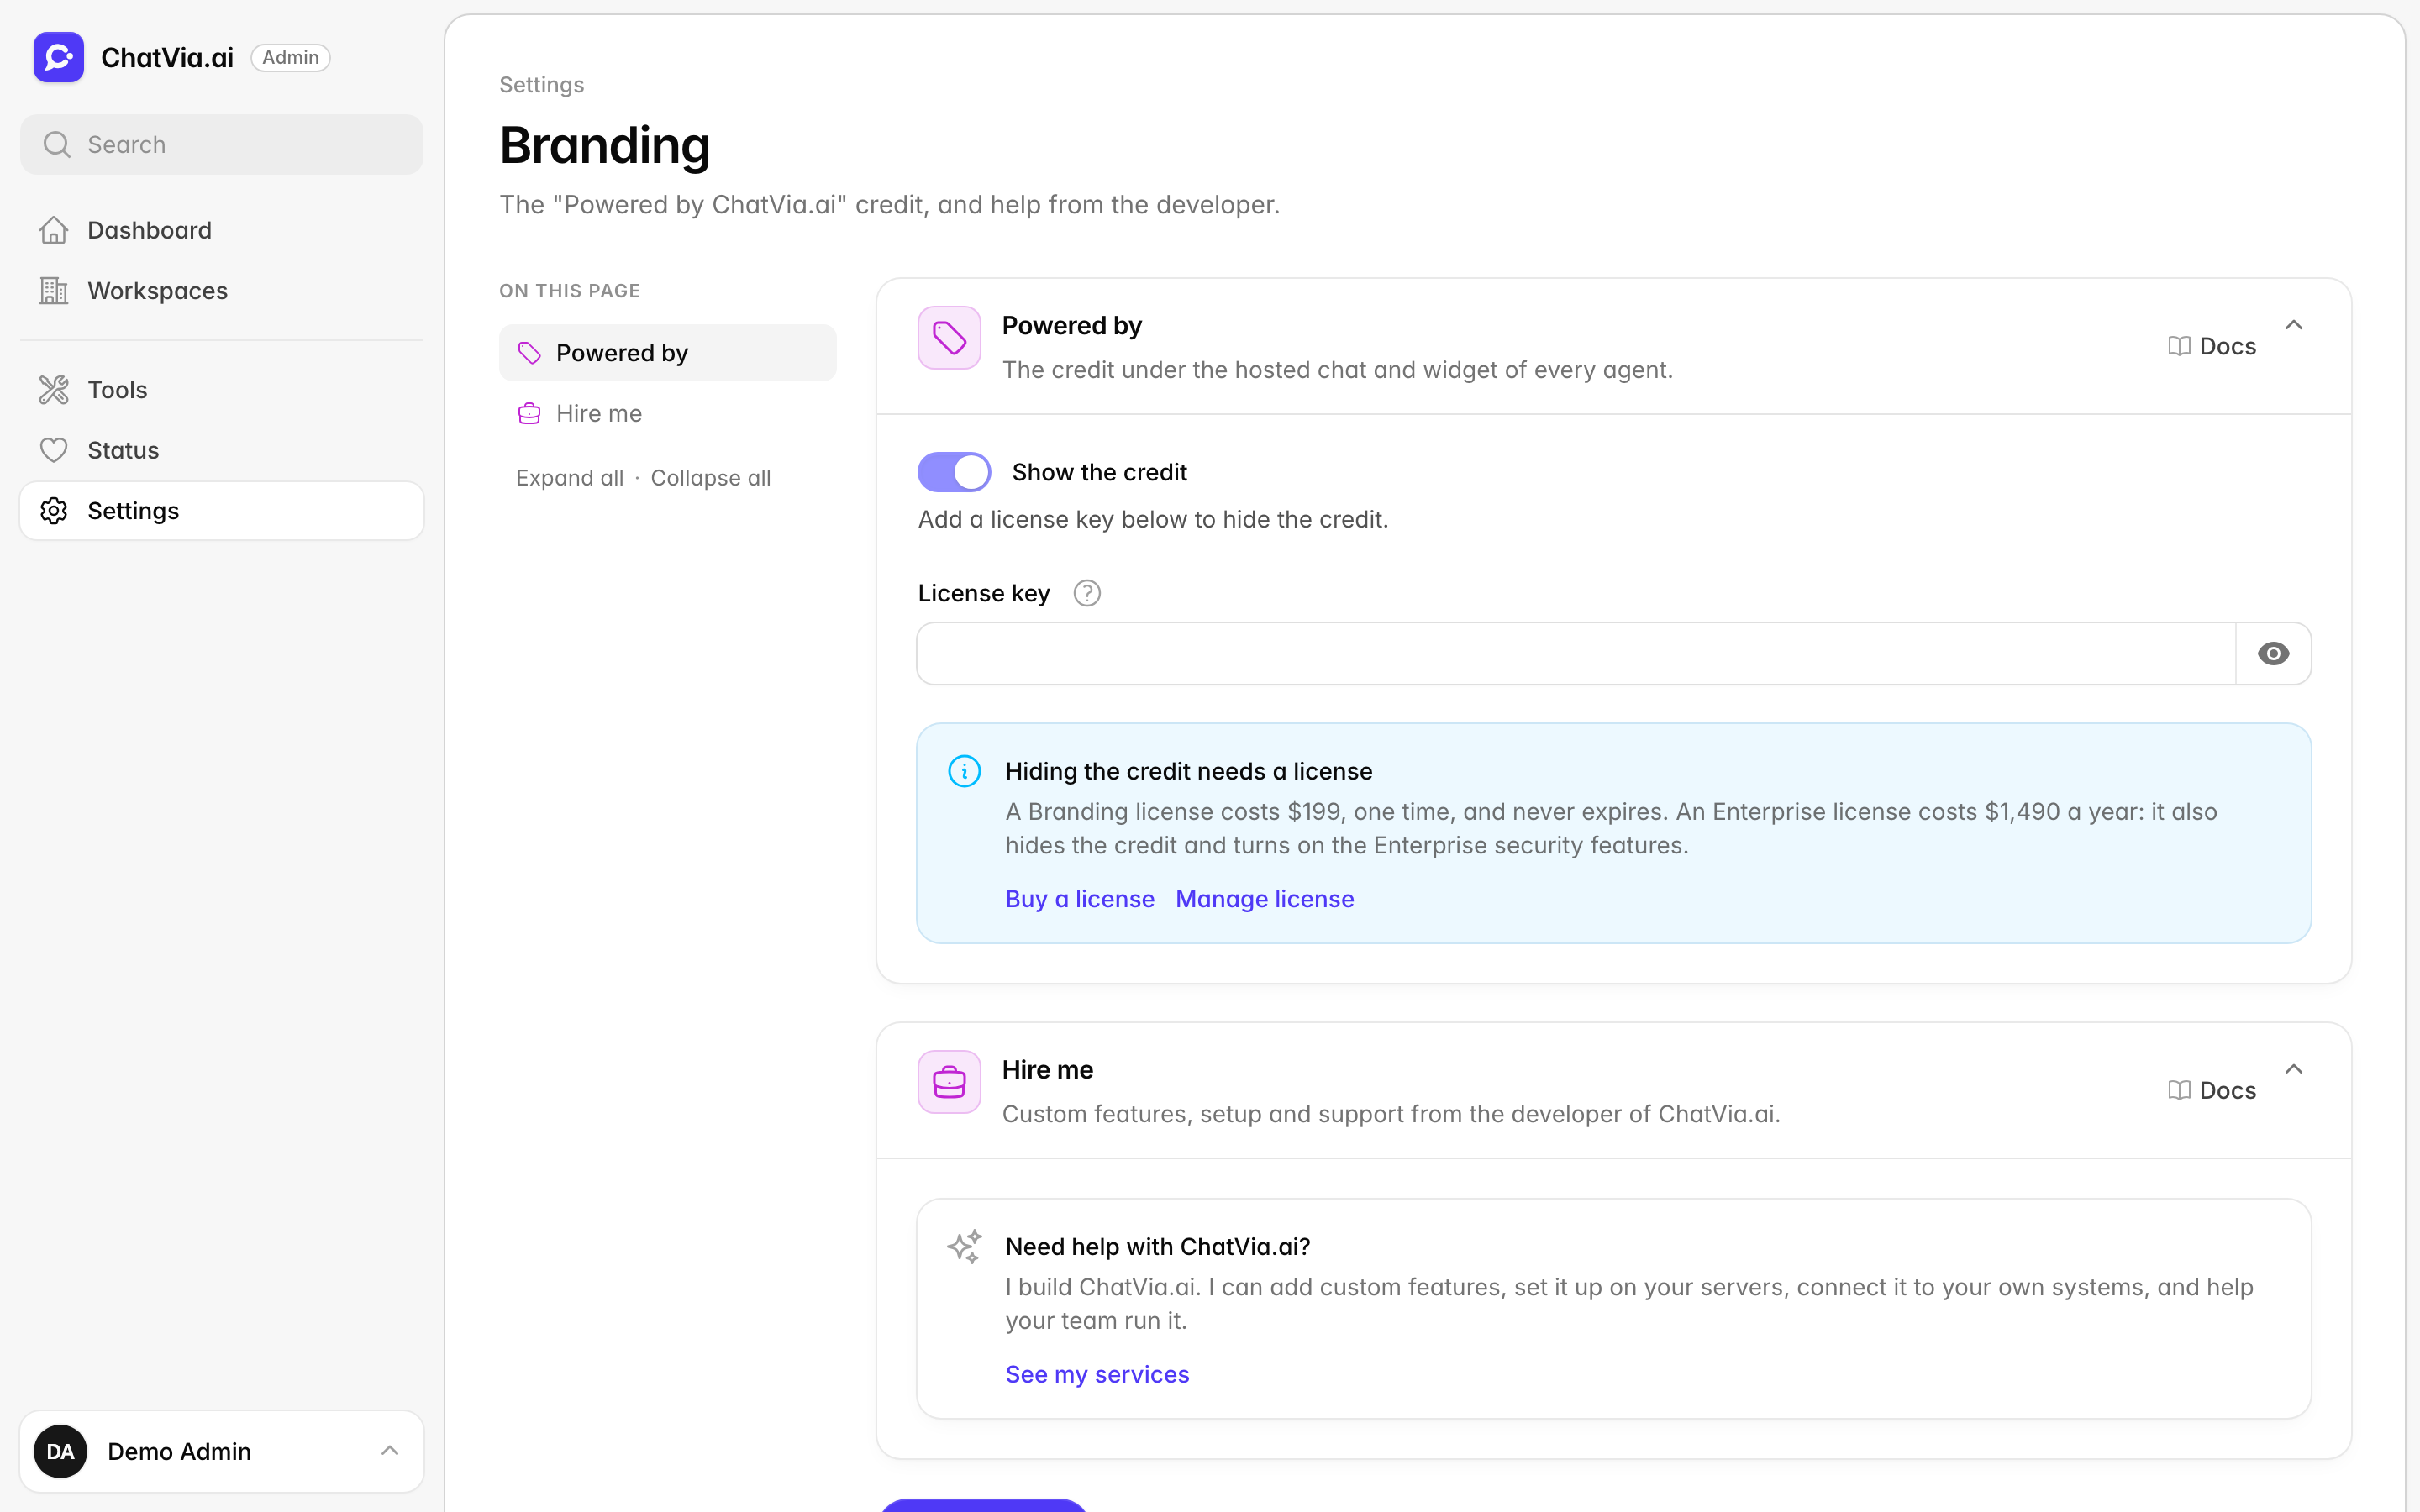Click the book icon of Hire me Docs
Image resolution: width=2420 pixels, height=1512 pixels.
tap(2179, 1090)
